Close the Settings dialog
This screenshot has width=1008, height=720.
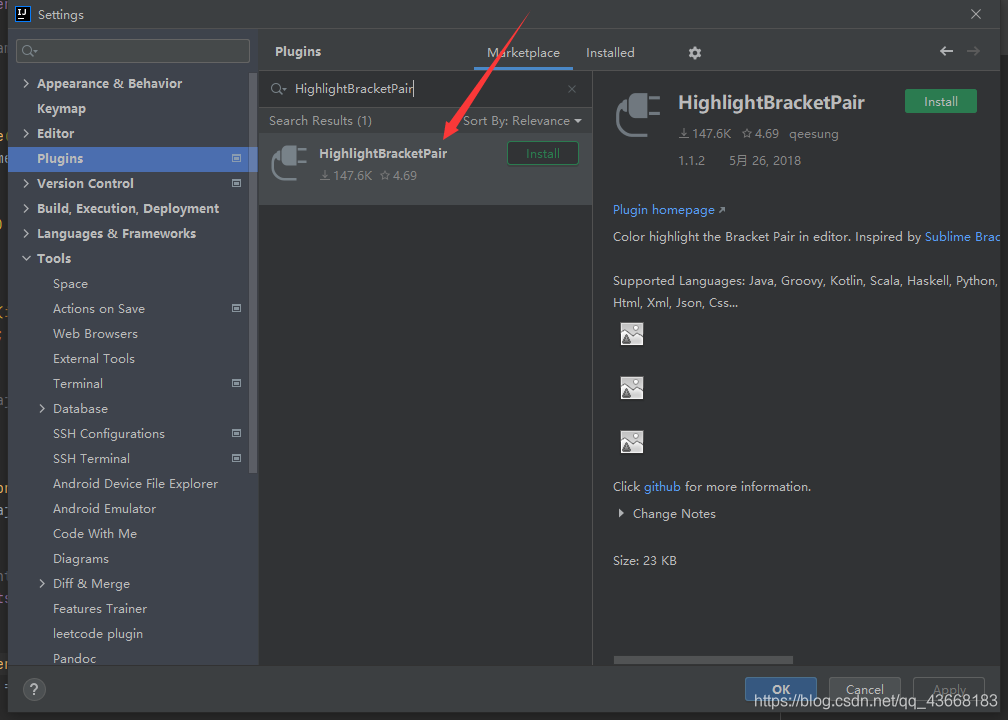tap(976, 14)
